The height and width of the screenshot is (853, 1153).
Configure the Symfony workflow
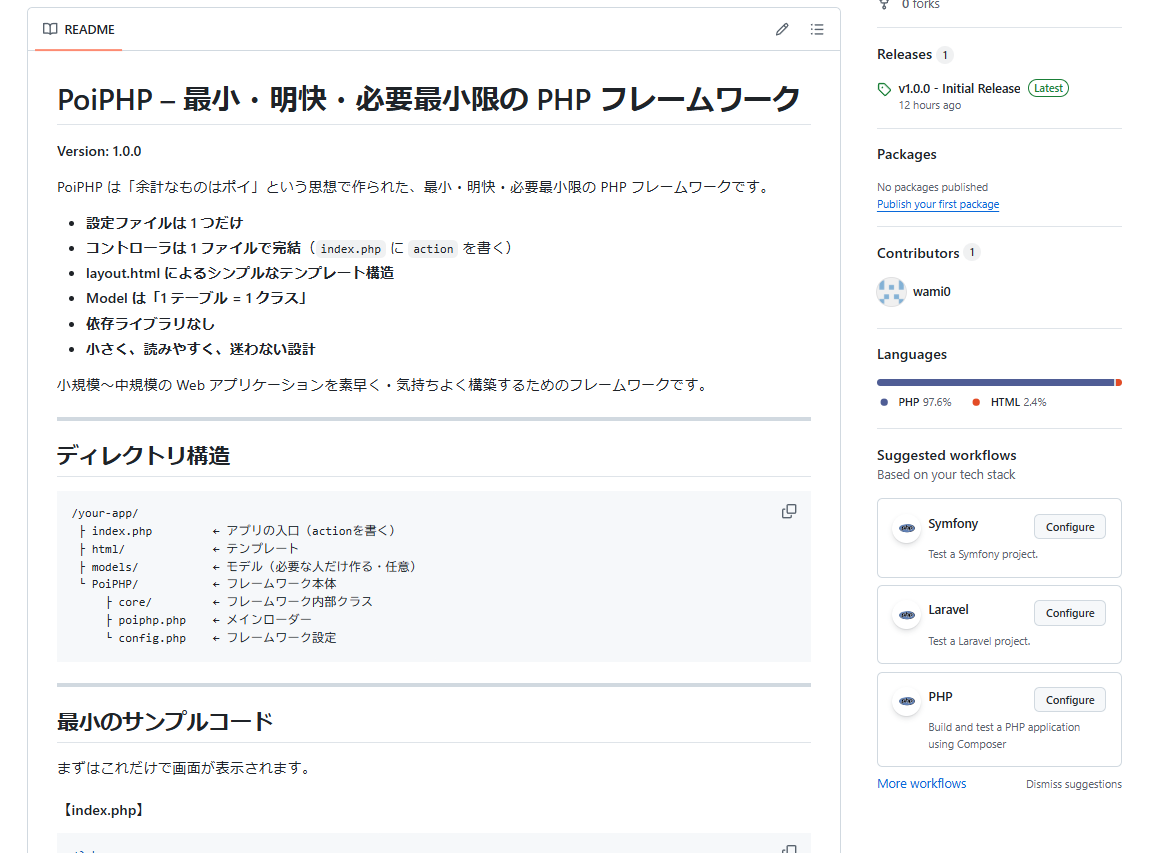coord(1069,527)
